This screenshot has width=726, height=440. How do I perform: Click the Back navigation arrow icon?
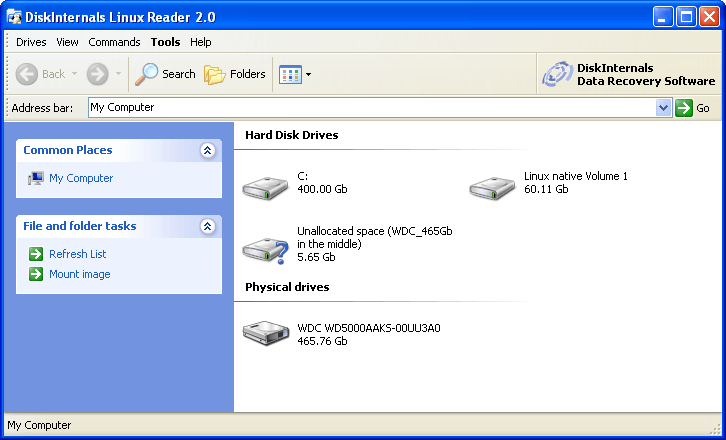tap(26, 74)
